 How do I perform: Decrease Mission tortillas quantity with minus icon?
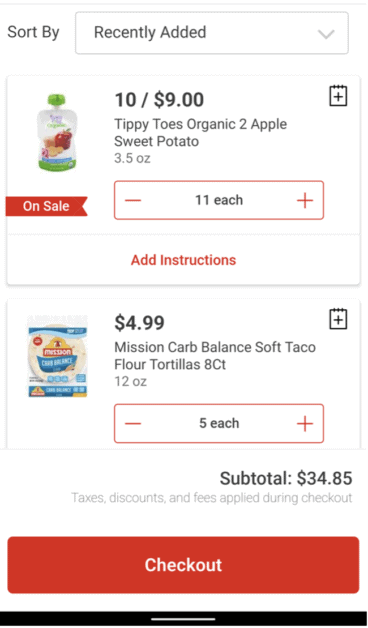pos(133,423)
